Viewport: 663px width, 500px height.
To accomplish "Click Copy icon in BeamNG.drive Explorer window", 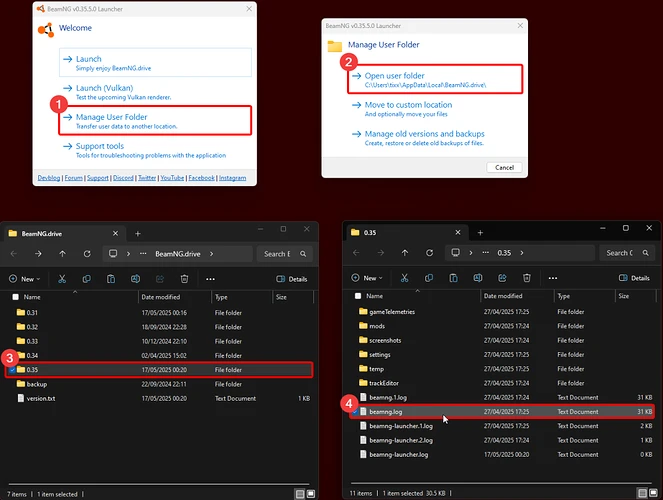I will coord(87,279).
